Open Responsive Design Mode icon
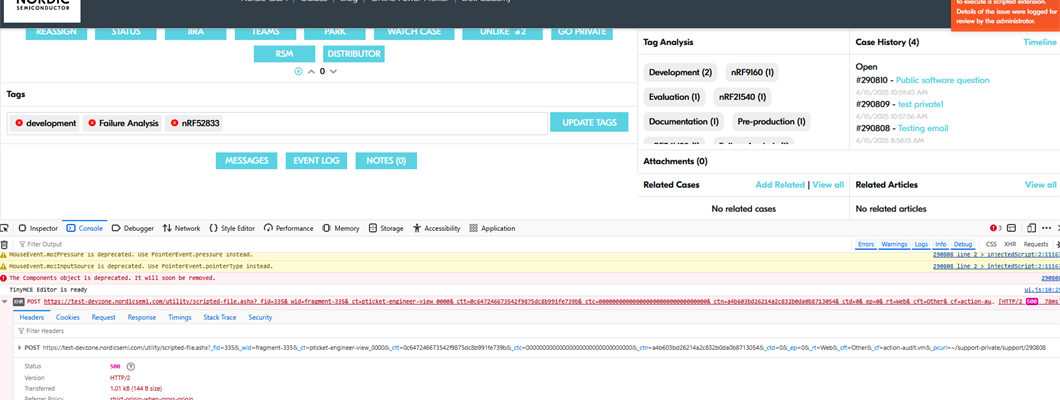 coord(1032,228)
